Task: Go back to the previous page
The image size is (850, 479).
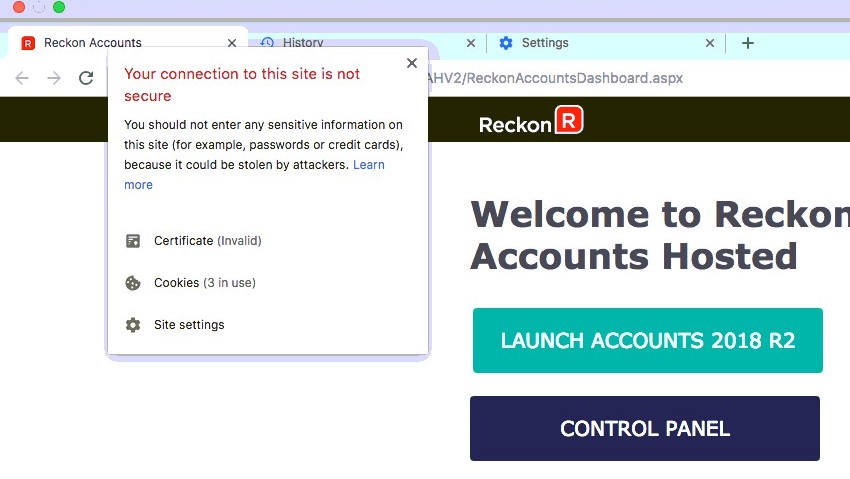Action: [22, 78]
